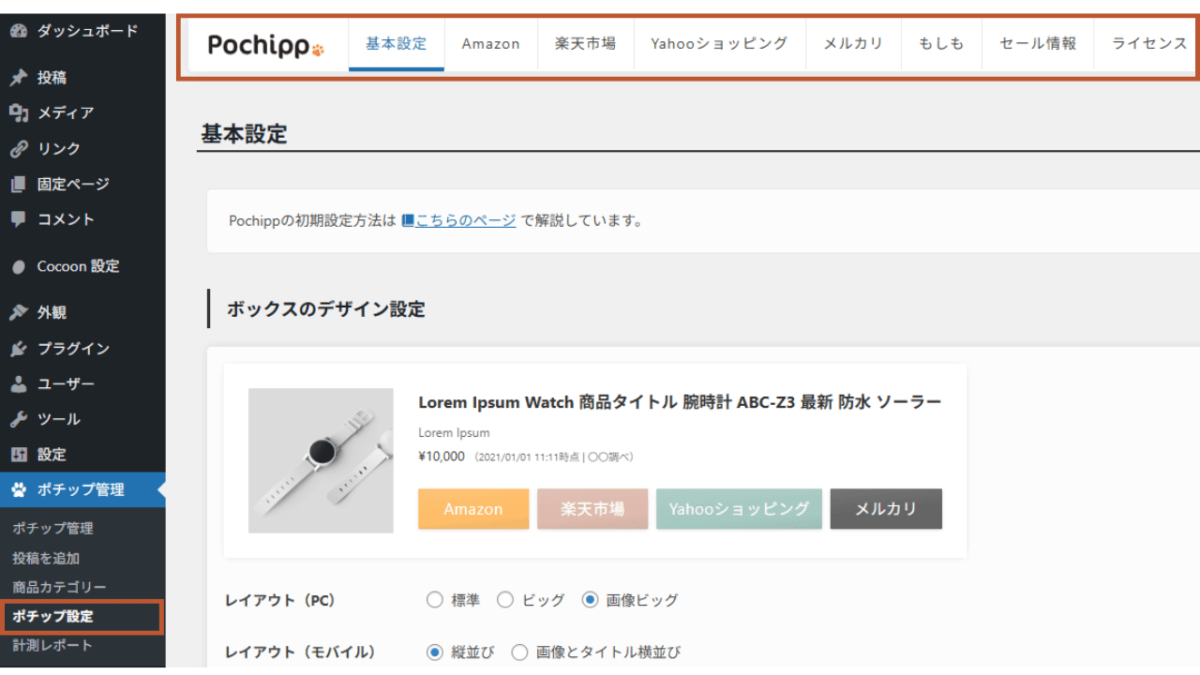Click the paintbrush icon beside 外観
The width and height of the screenshot is (1200, 675).
coord(18,313)
